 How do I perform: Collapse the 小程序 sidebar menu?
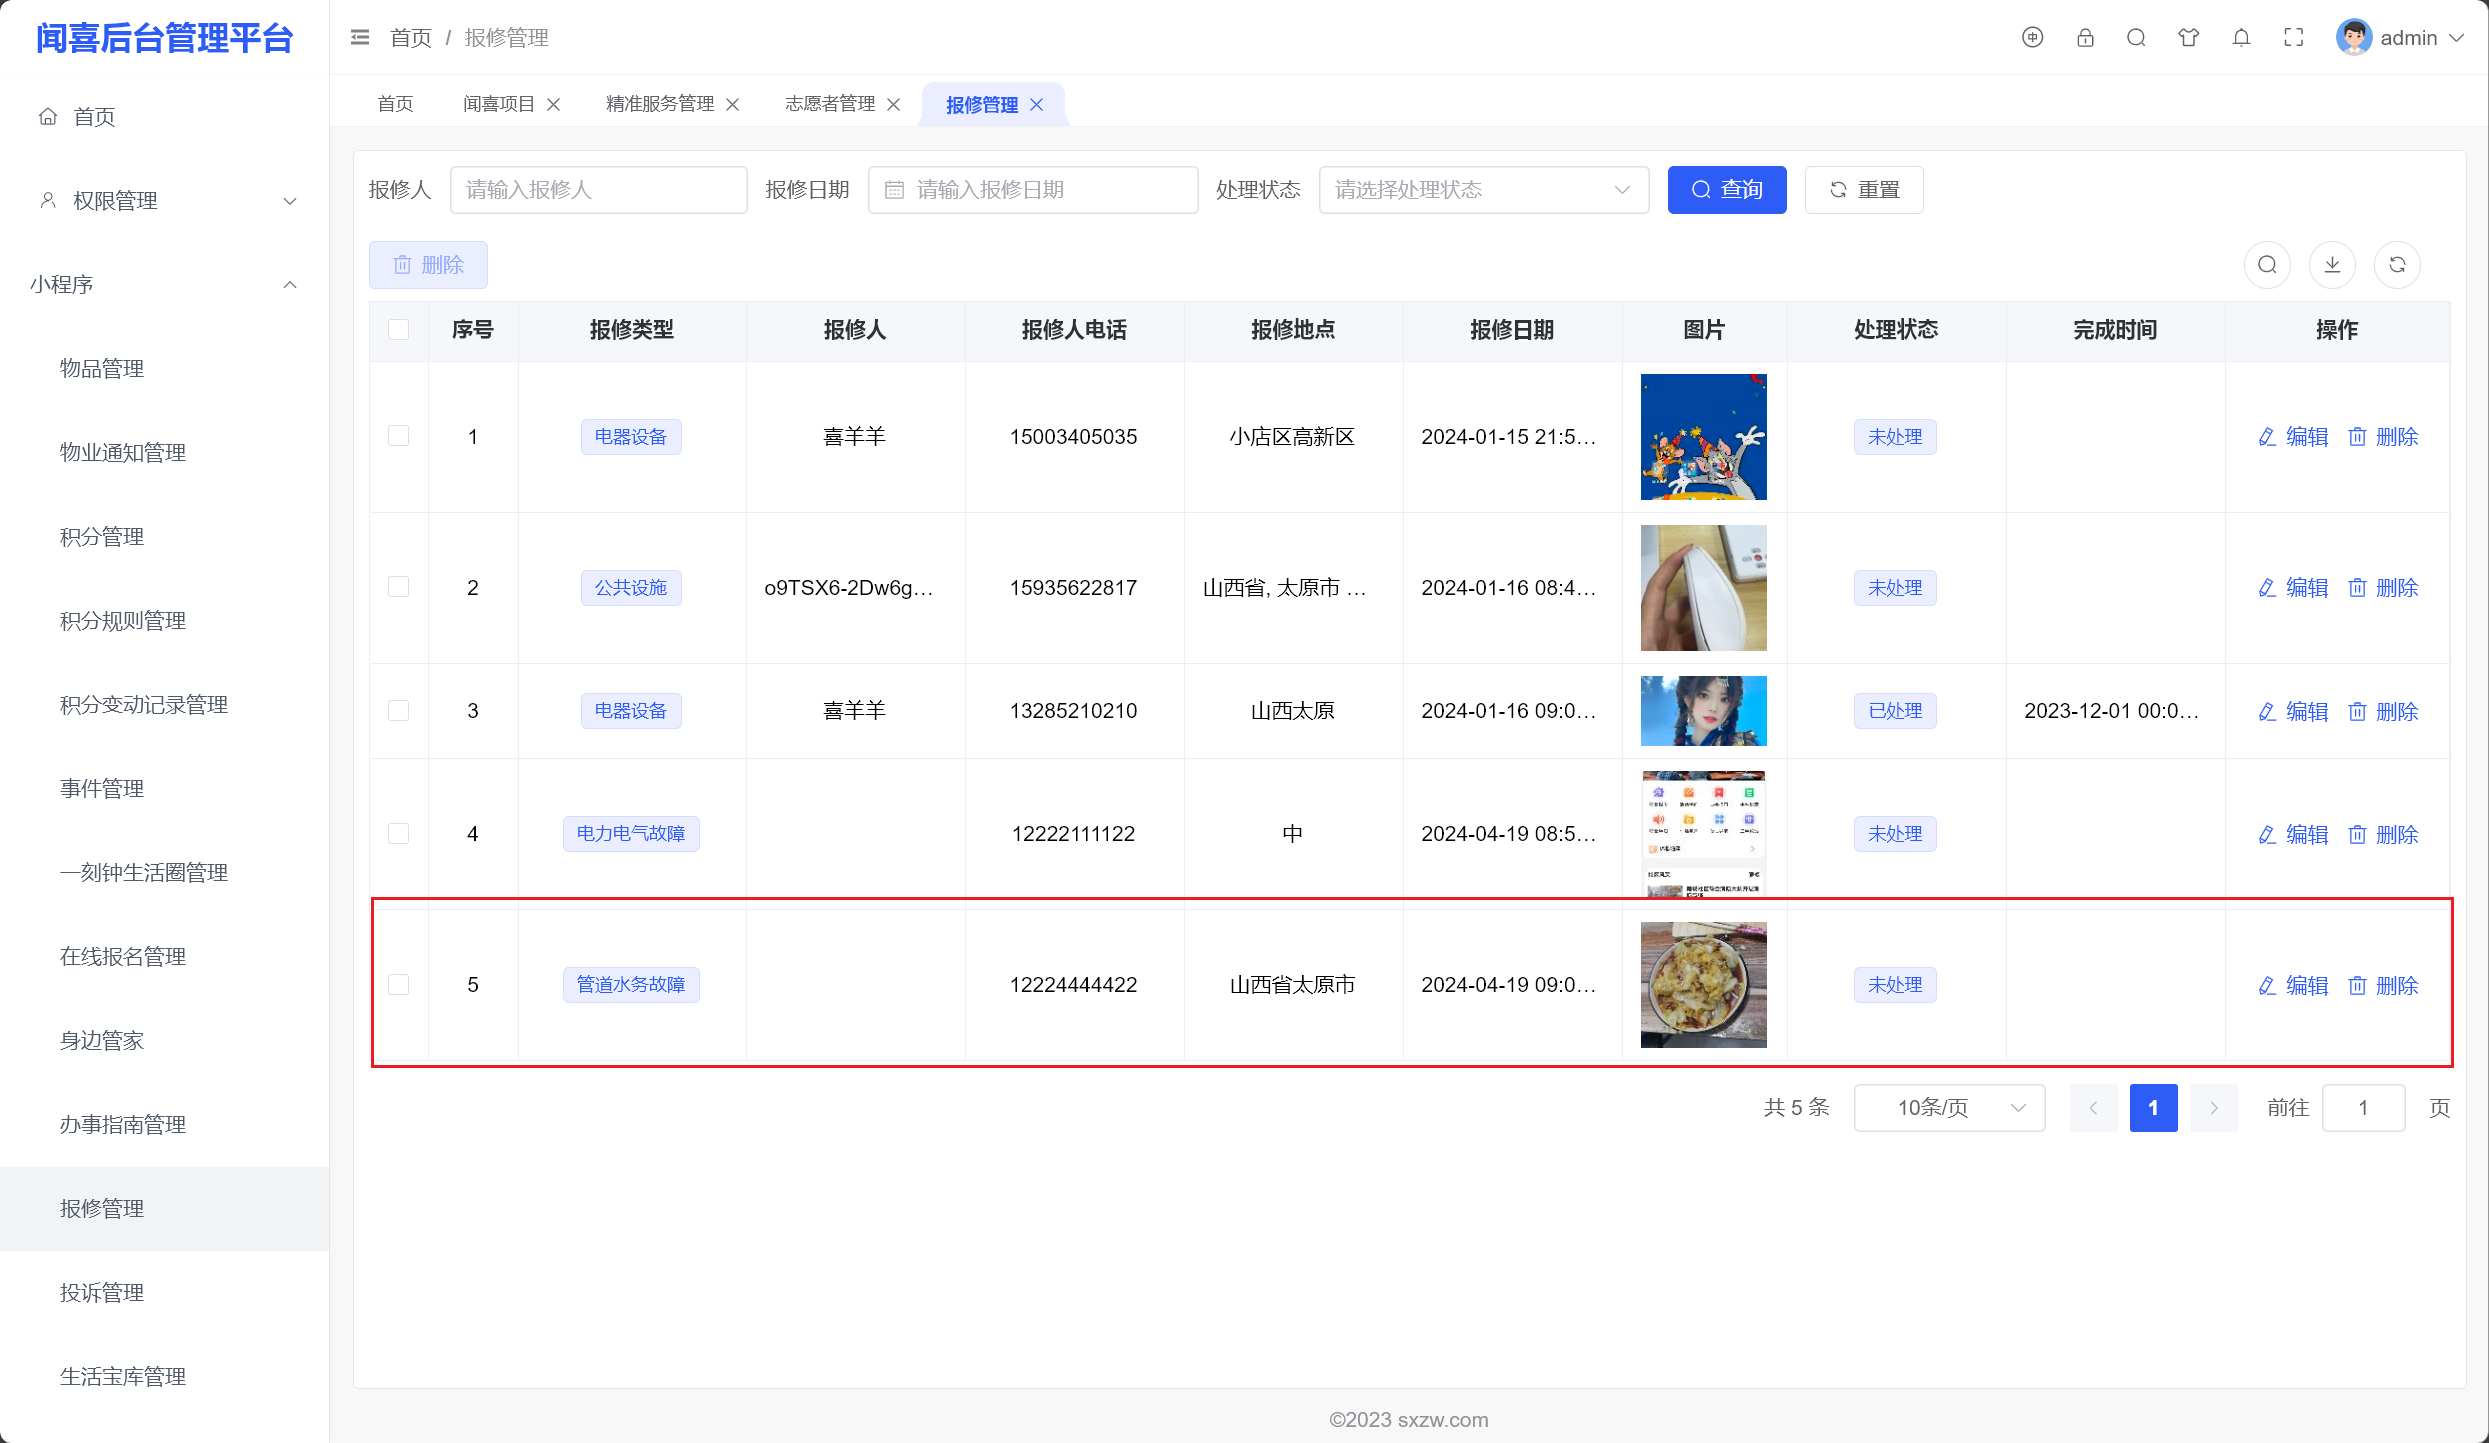(165, 285)
